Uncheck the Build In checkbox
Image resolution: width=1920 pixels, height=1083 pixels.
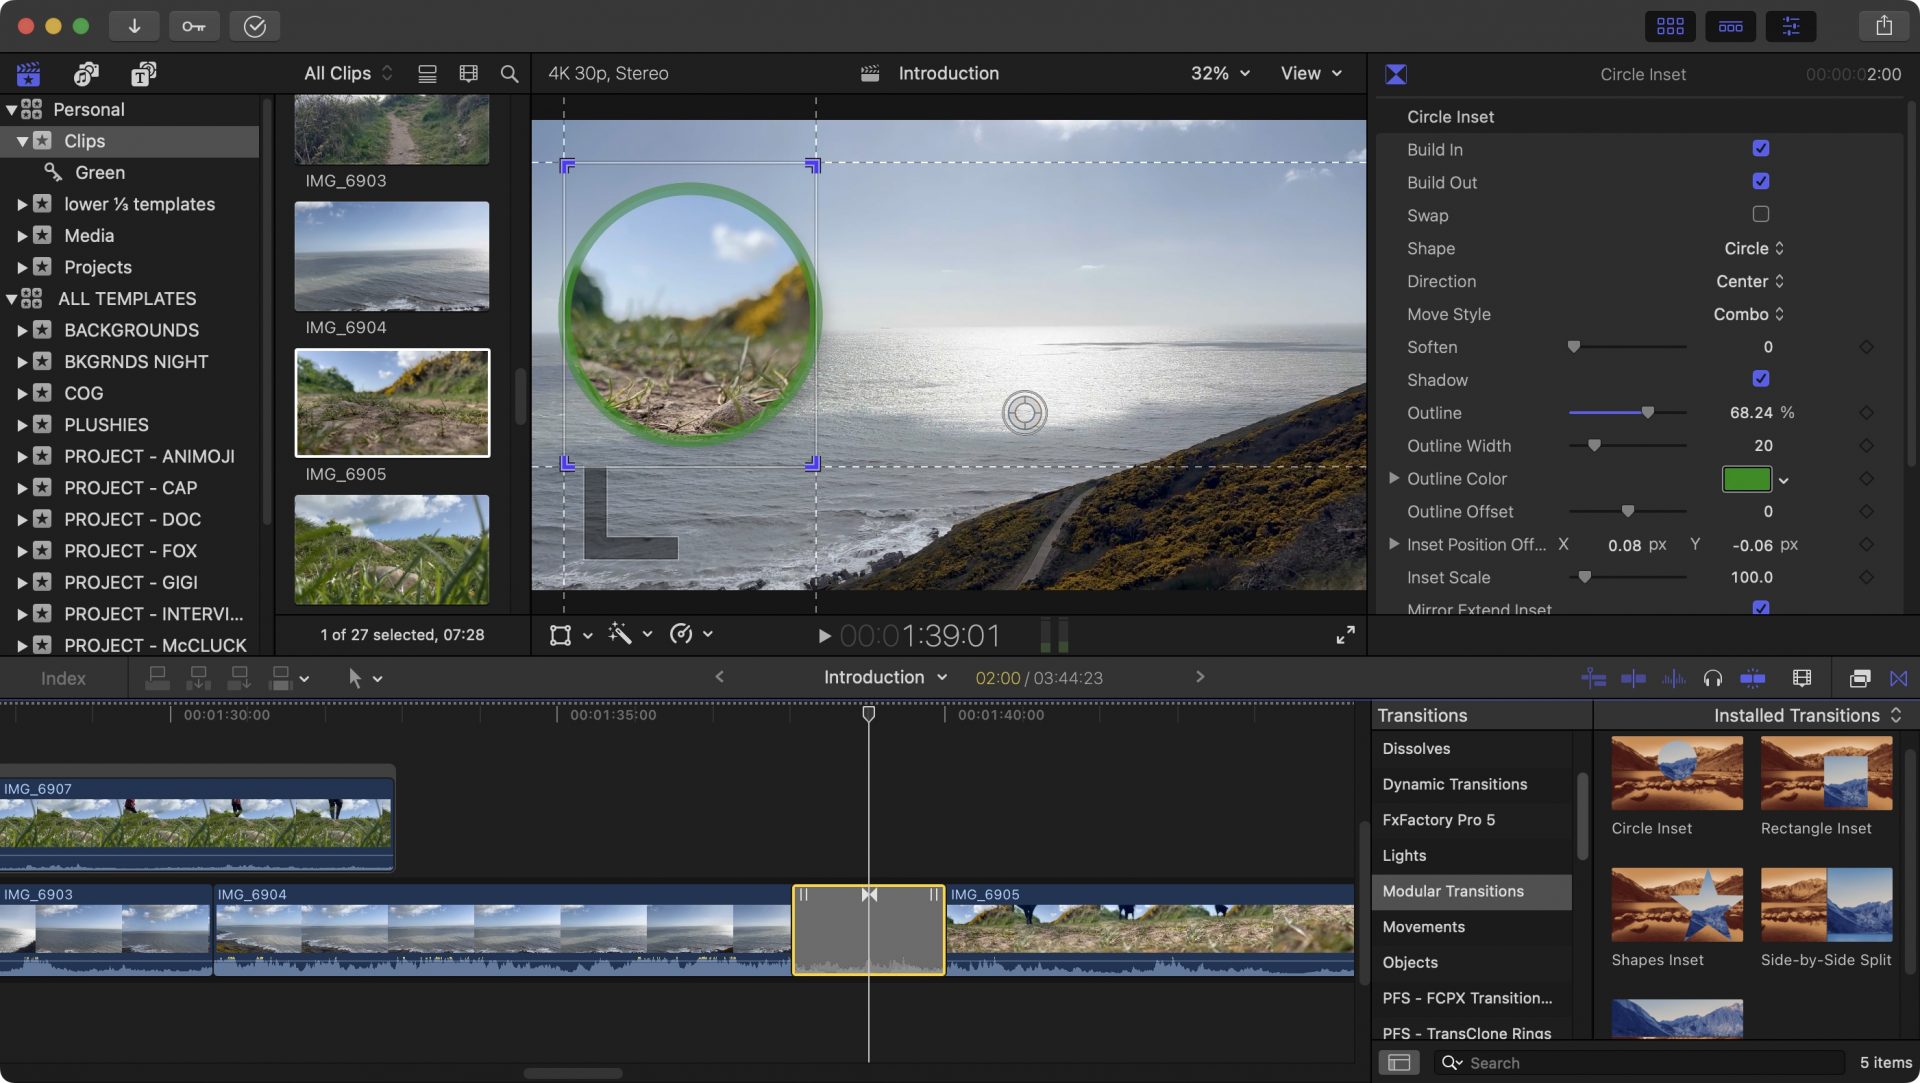(1760, 148)
